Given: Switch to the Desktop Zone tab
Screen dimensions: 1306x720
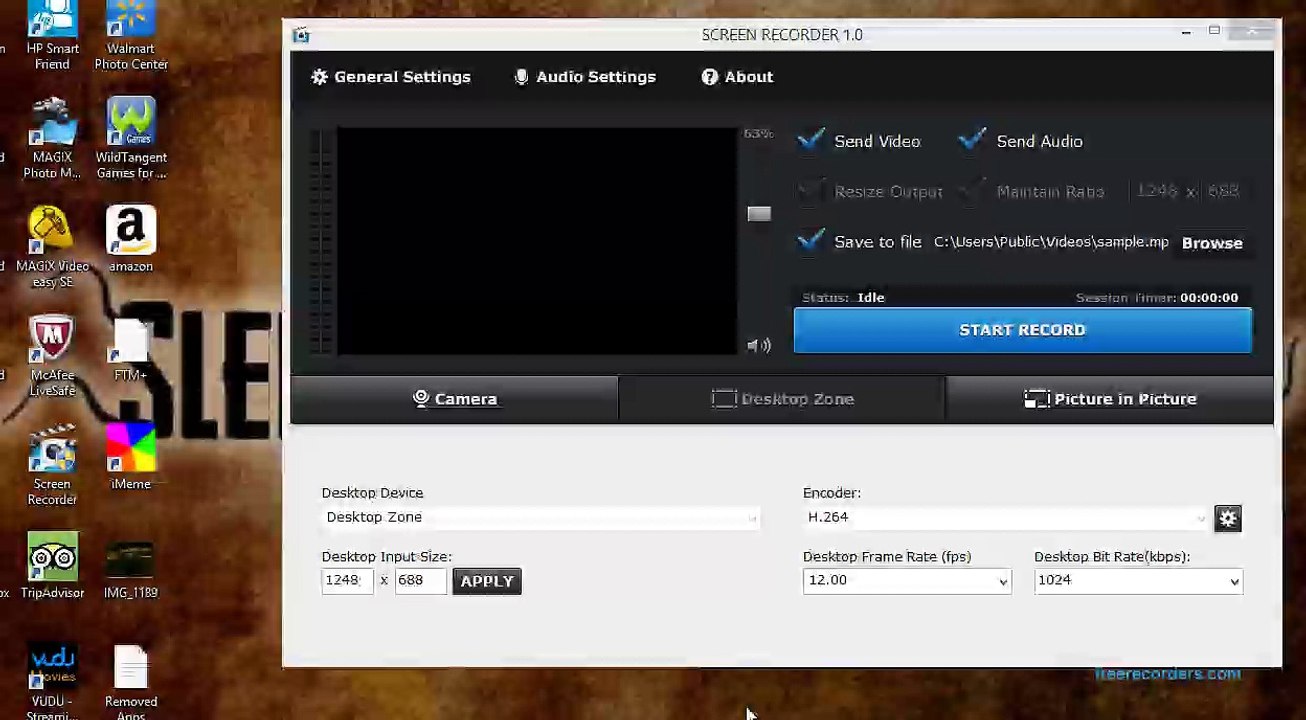Looking at the screenshot, I should (x=782, y=399).
